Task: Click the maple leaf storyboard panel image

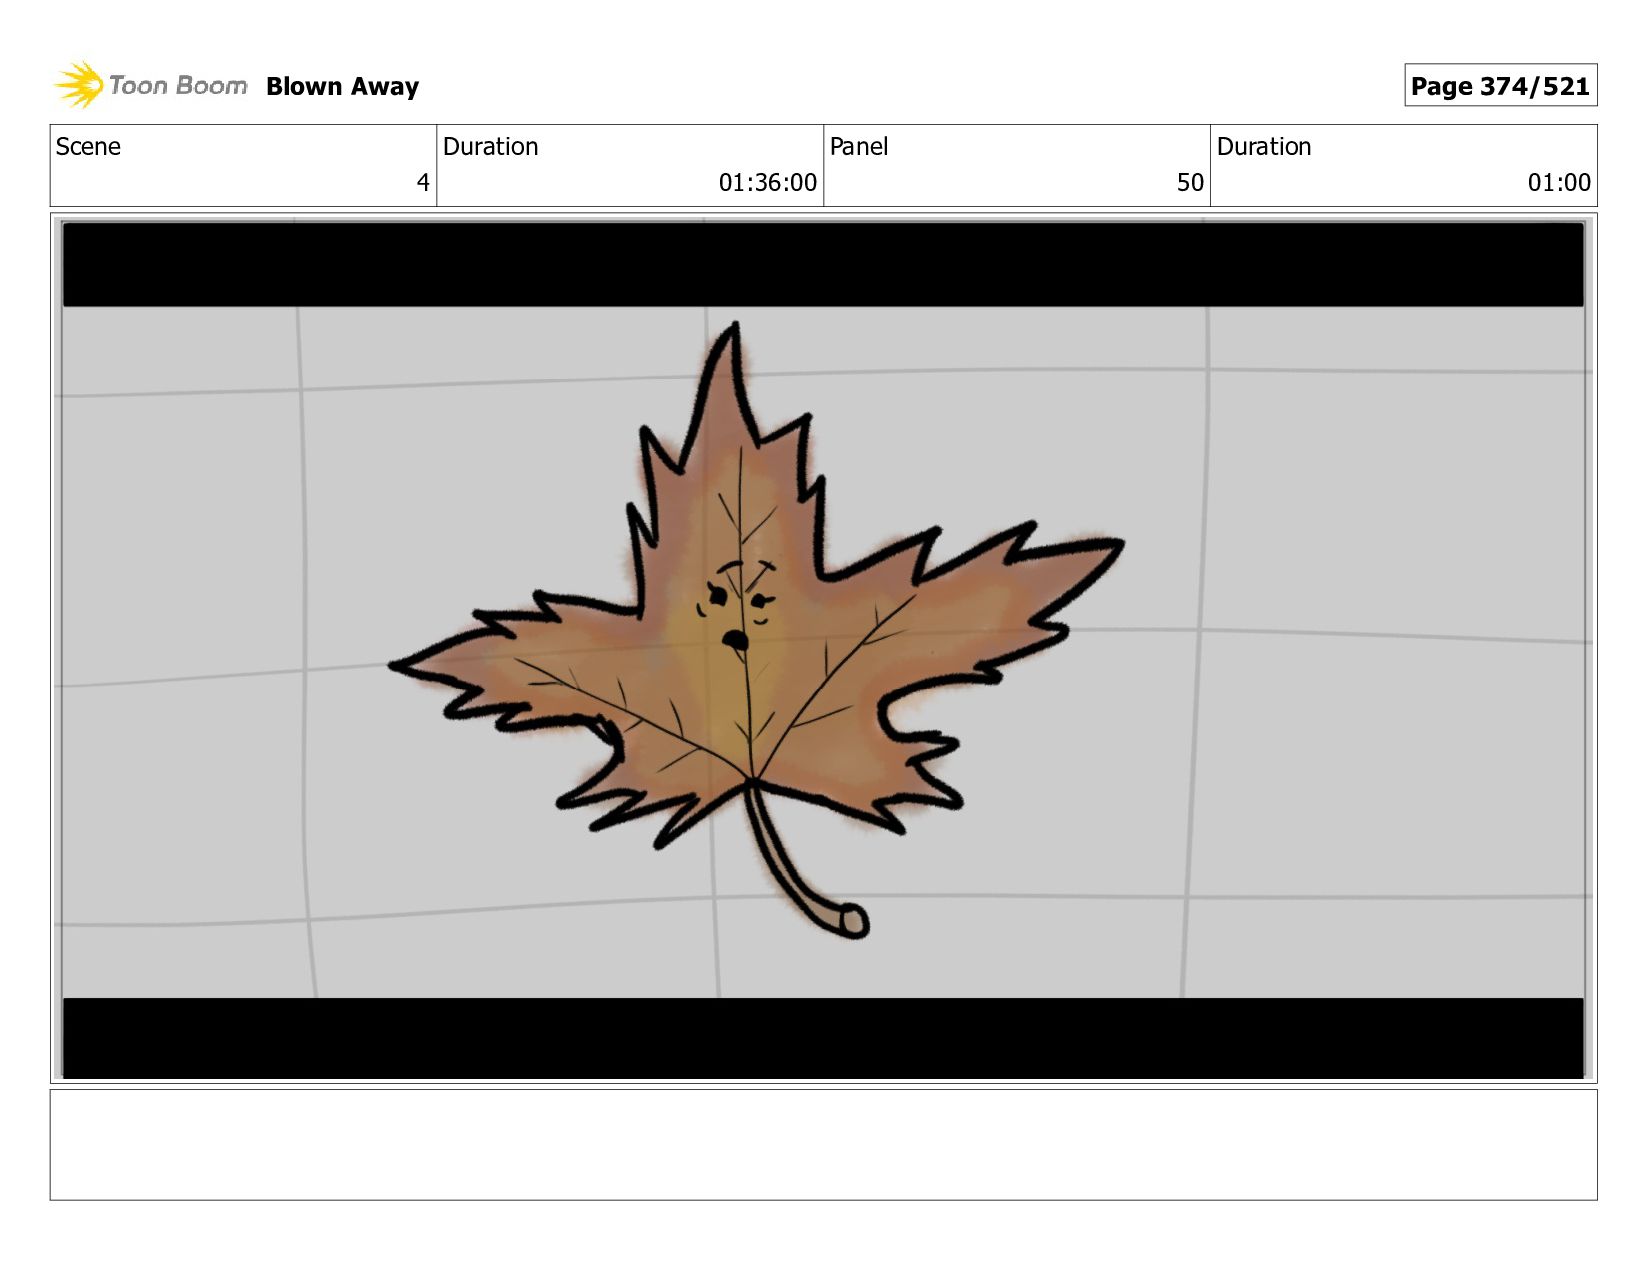Action: coord(823,649)
